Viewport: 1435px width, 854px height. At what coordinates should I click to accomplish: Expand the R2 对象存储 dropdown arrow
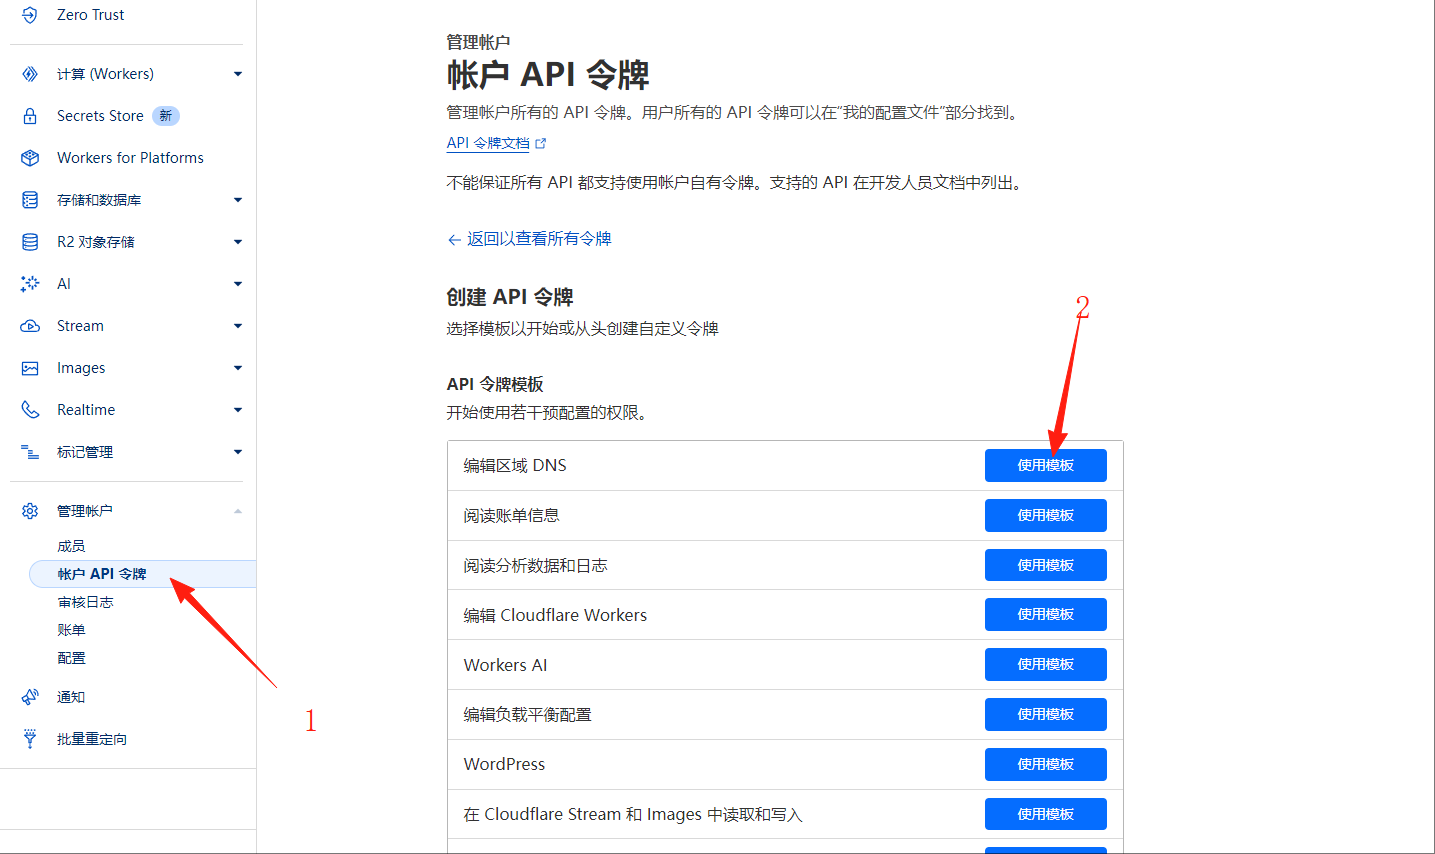[x=238, y=242]
